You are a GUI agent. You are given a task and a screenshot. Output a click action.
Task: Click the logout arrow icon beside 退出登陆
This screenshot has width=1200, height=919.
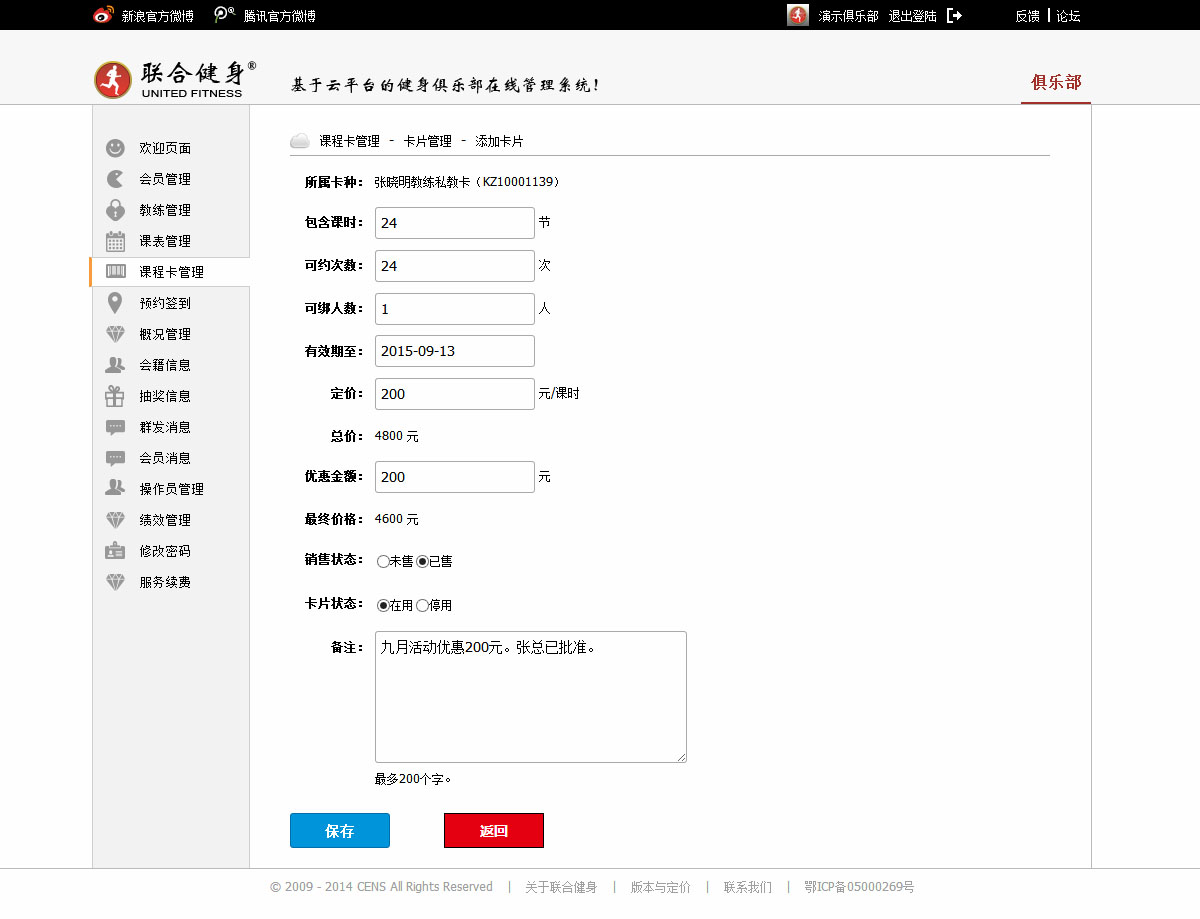954,15
